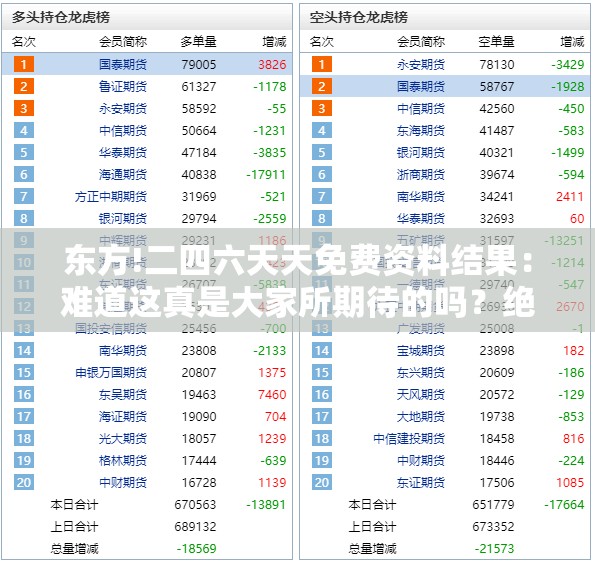Image resolution: width=595 pixels, height=561 pixels.
Task: Click the 79005 long volume value
Action: click(198, 64)
